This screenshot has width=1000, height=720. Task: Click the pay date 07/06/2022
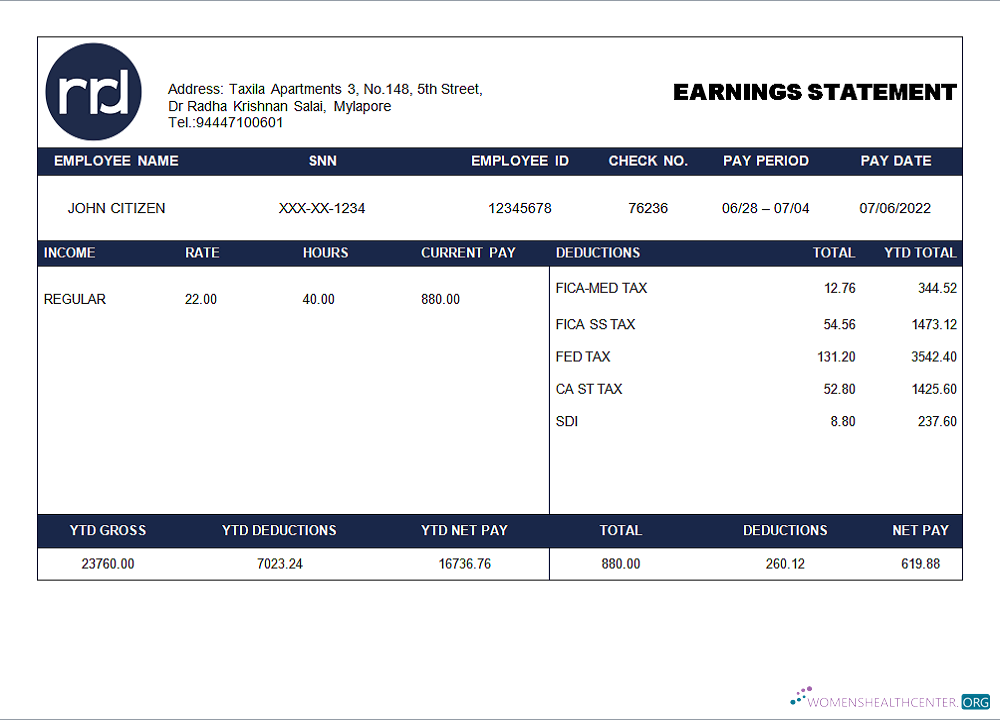coord(895,208)
